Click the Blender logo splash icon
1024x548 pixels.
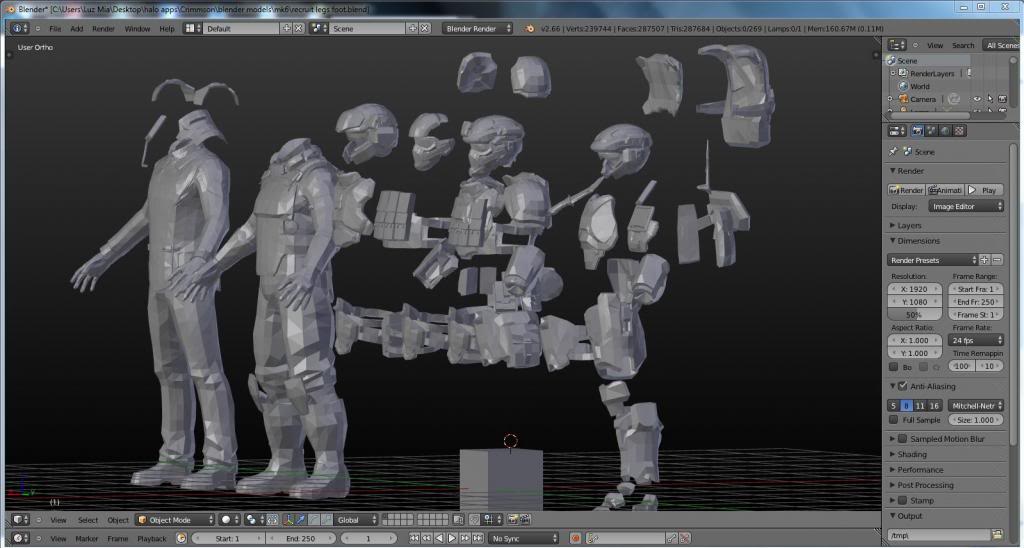point(530,29)
